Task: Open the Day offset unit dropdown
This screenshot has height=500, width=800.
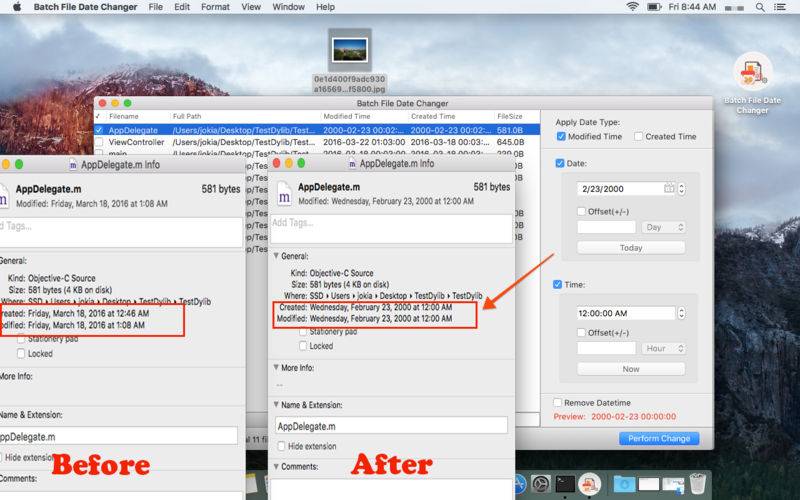Action: point(663,227)
